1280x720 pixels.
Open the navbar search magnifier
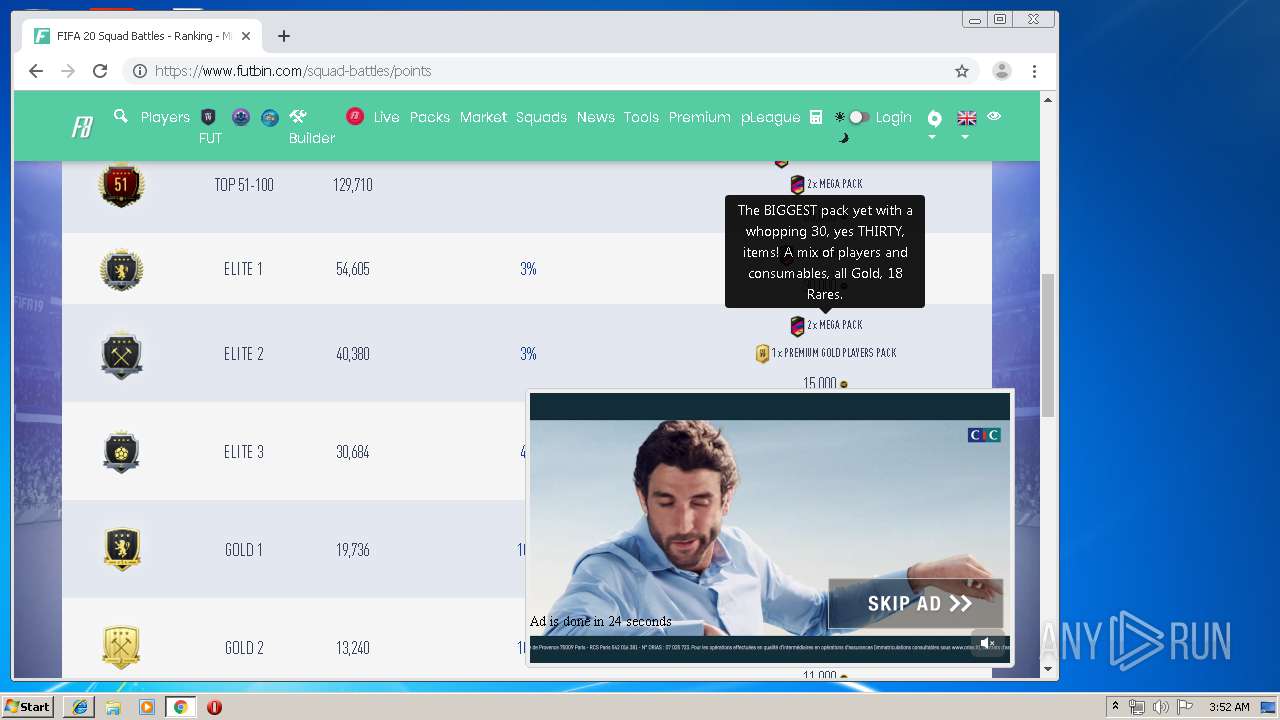pyautogui.click(x=121, y=116)
